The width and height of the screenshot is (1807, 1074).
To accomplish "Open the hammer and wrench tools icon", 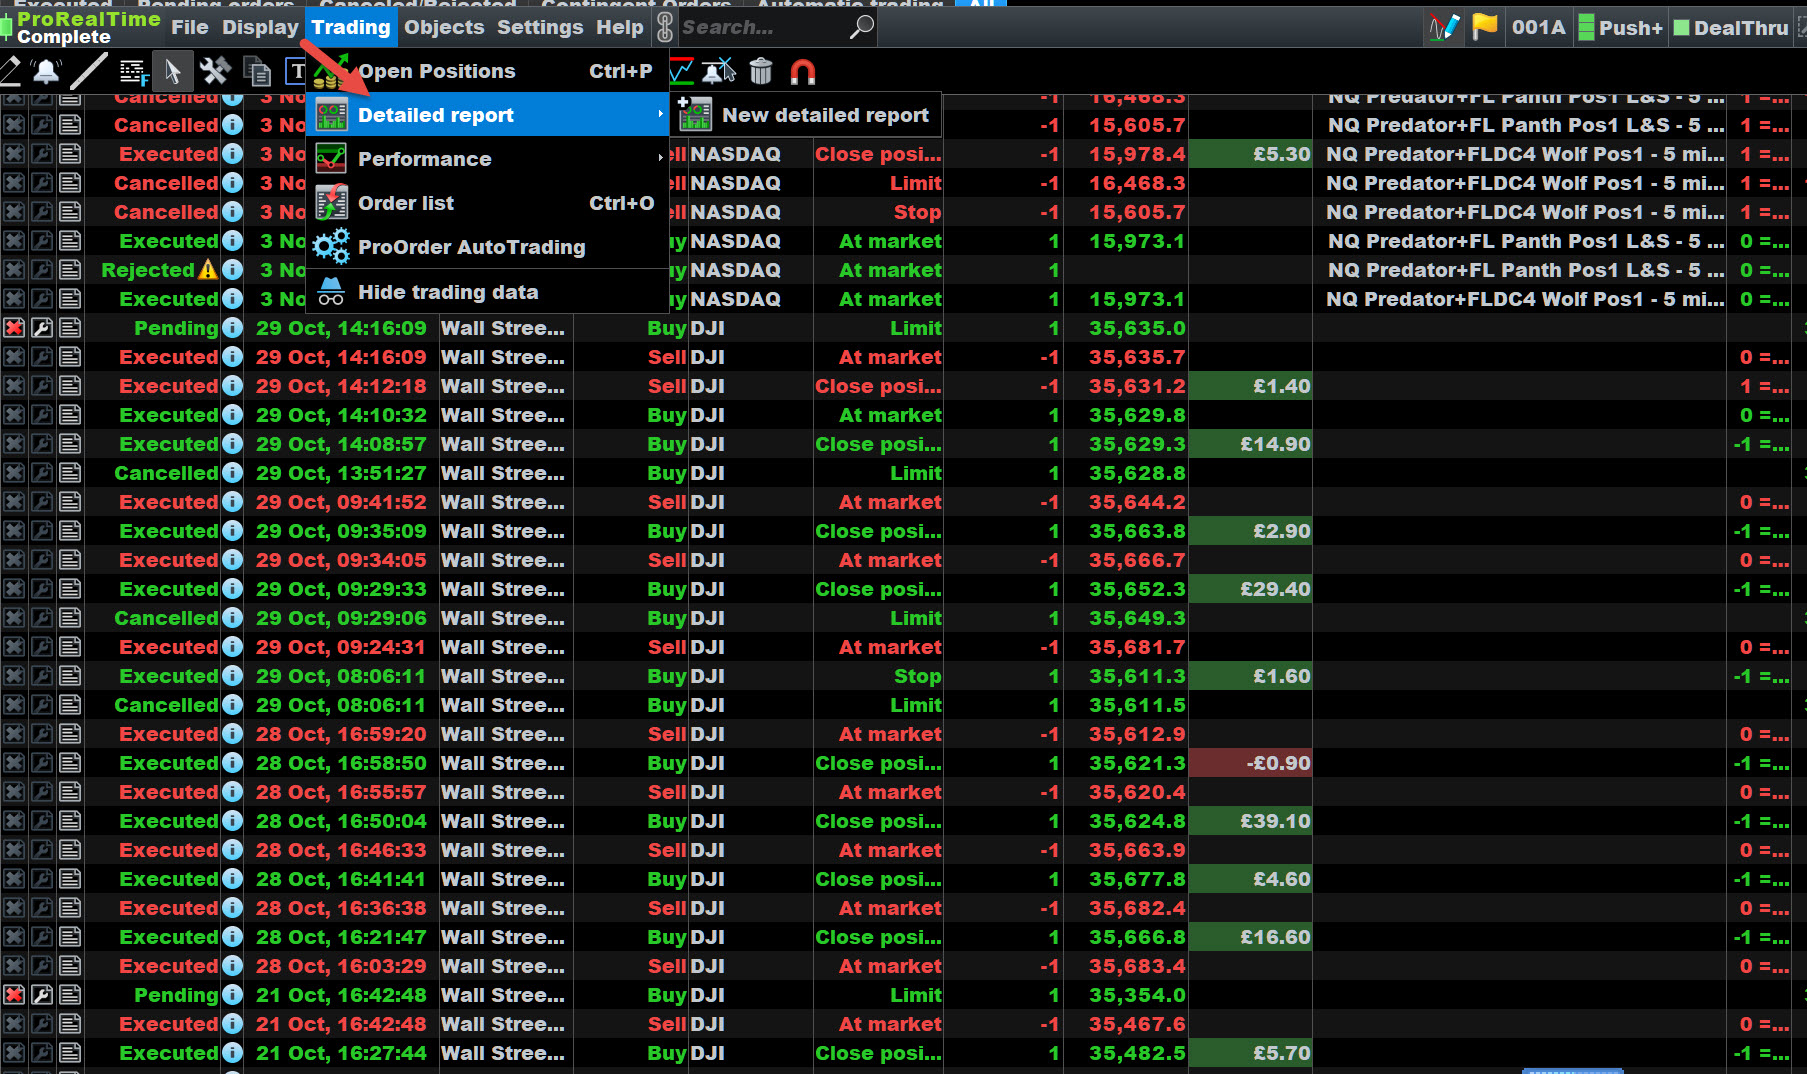I will tap(215, 71).
